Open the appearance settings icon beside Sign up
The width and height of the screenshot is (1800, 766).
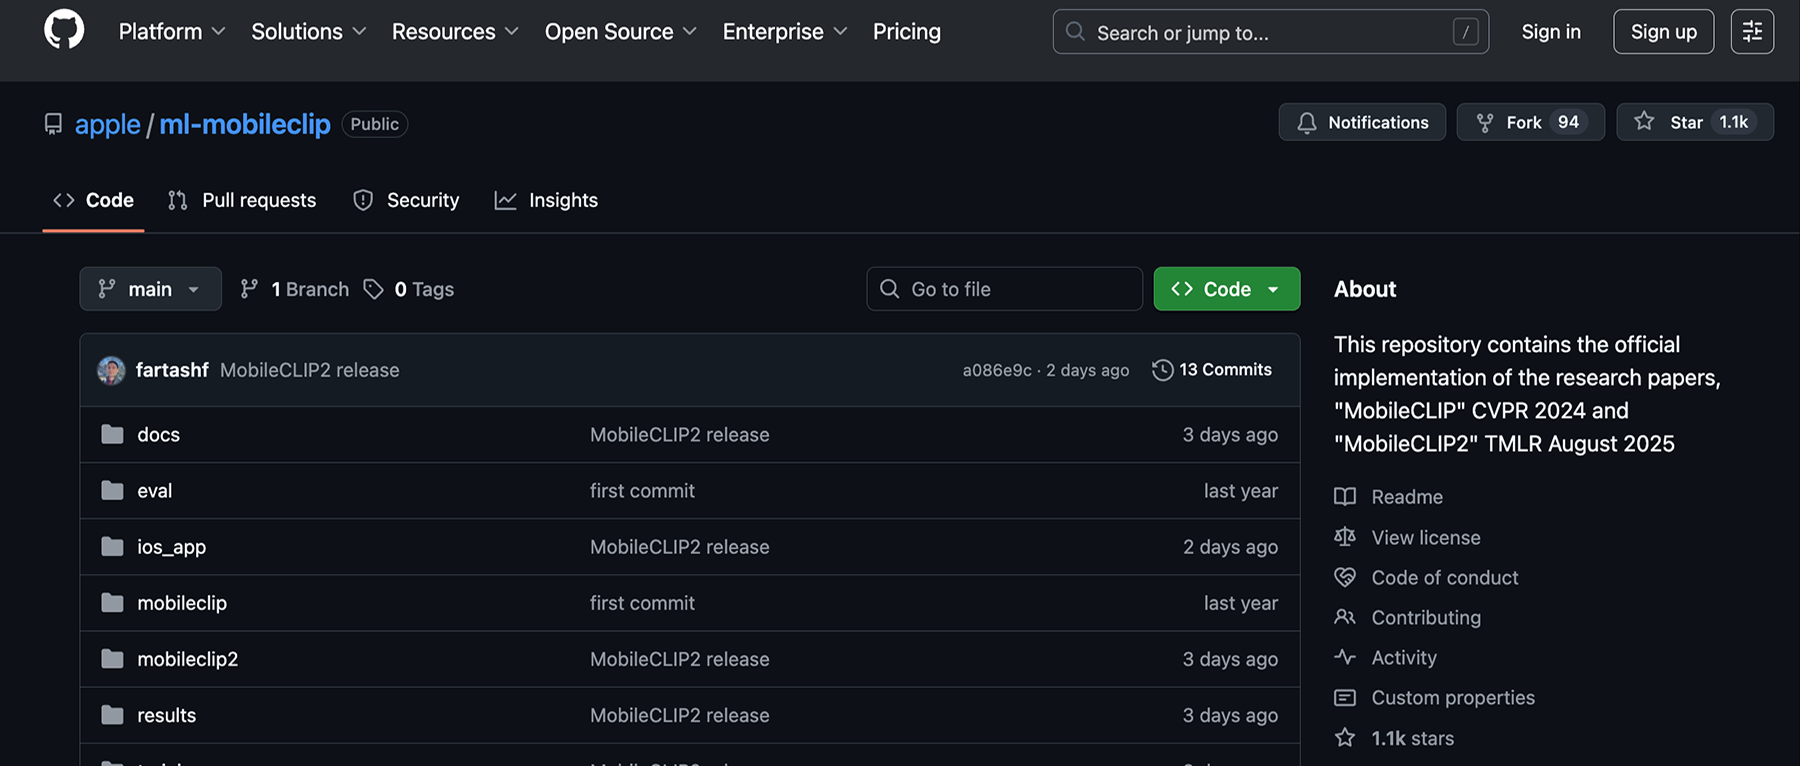[1752, 32]
